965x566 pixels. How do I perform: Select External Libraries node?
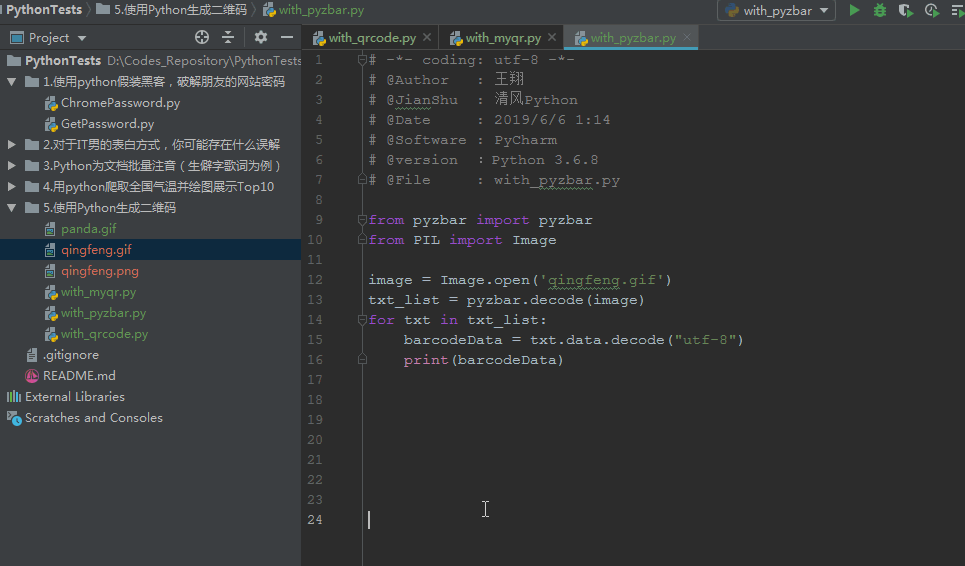pyautogui.click(x=74, y=396)
